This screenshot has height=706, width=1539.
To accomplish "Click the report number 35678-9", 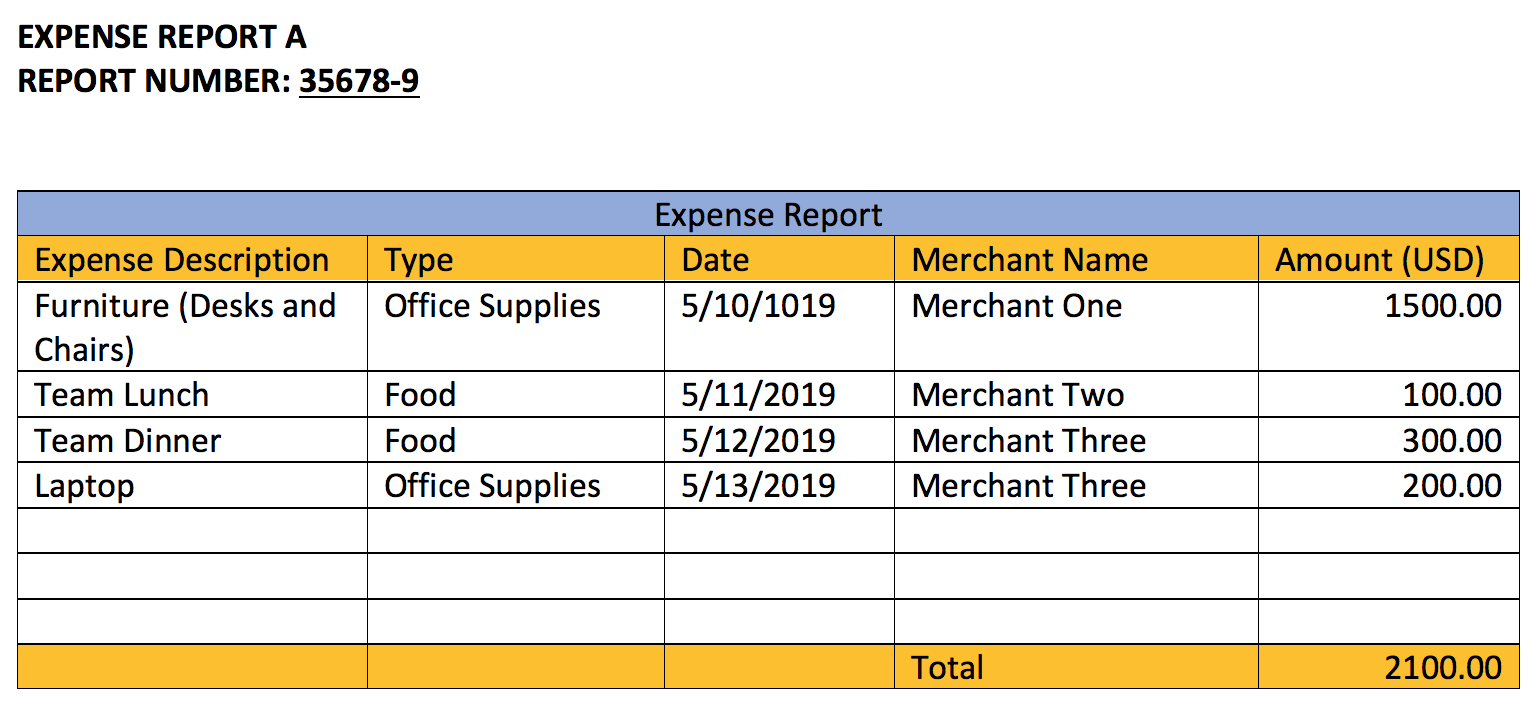I will pos(359,81).
